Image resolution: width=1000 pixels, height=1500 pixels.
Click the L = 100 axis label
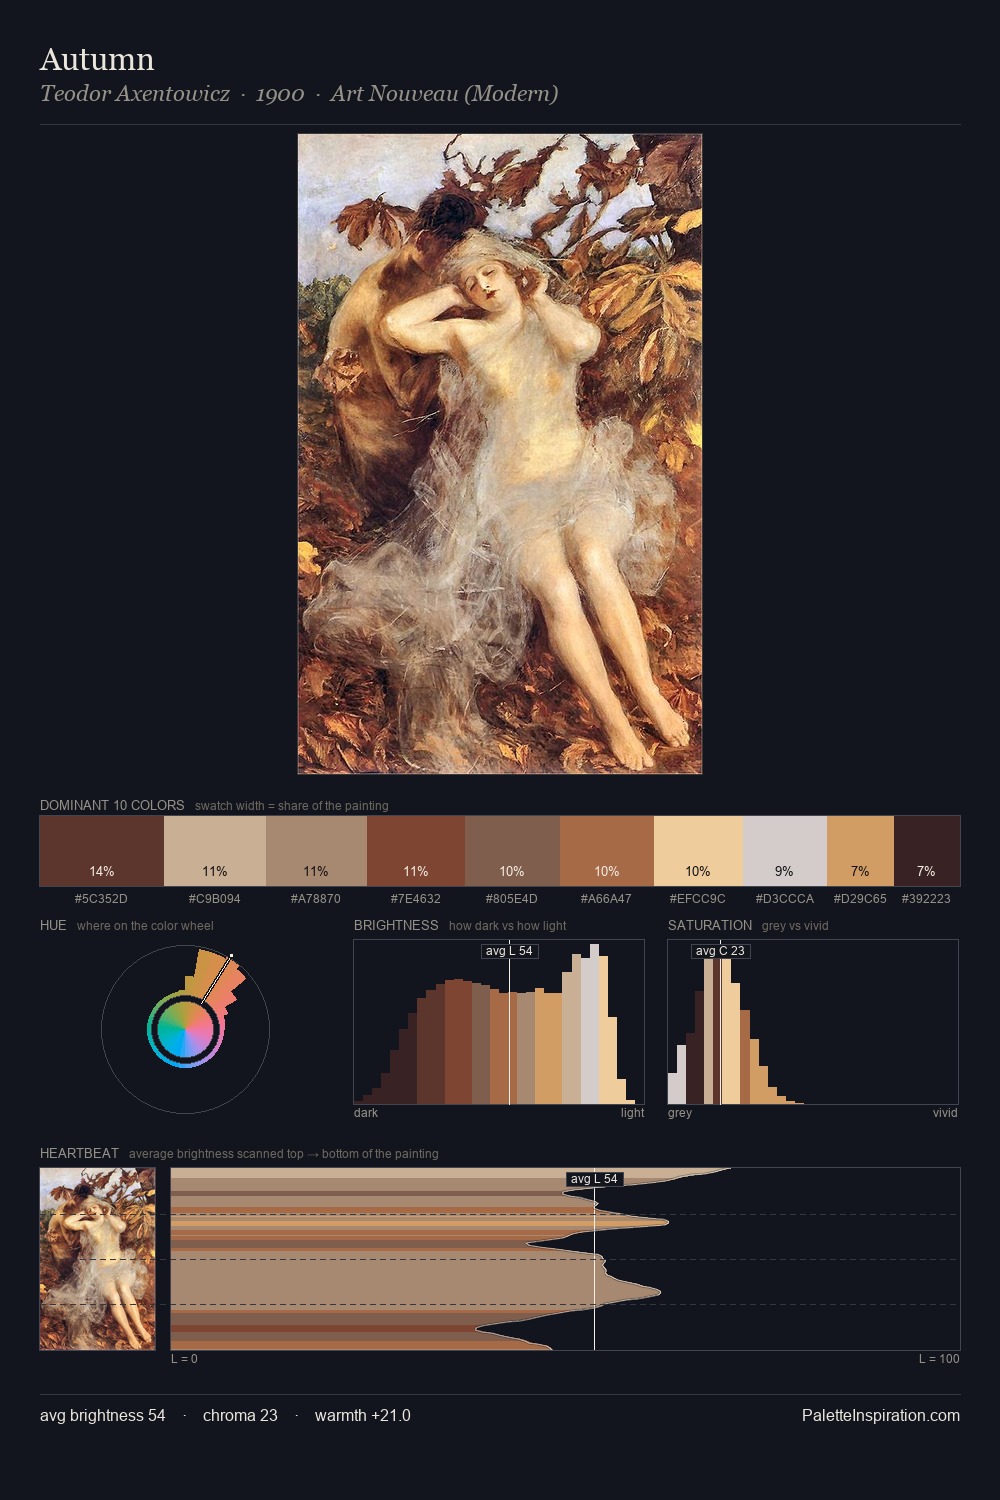[939, 1359]
